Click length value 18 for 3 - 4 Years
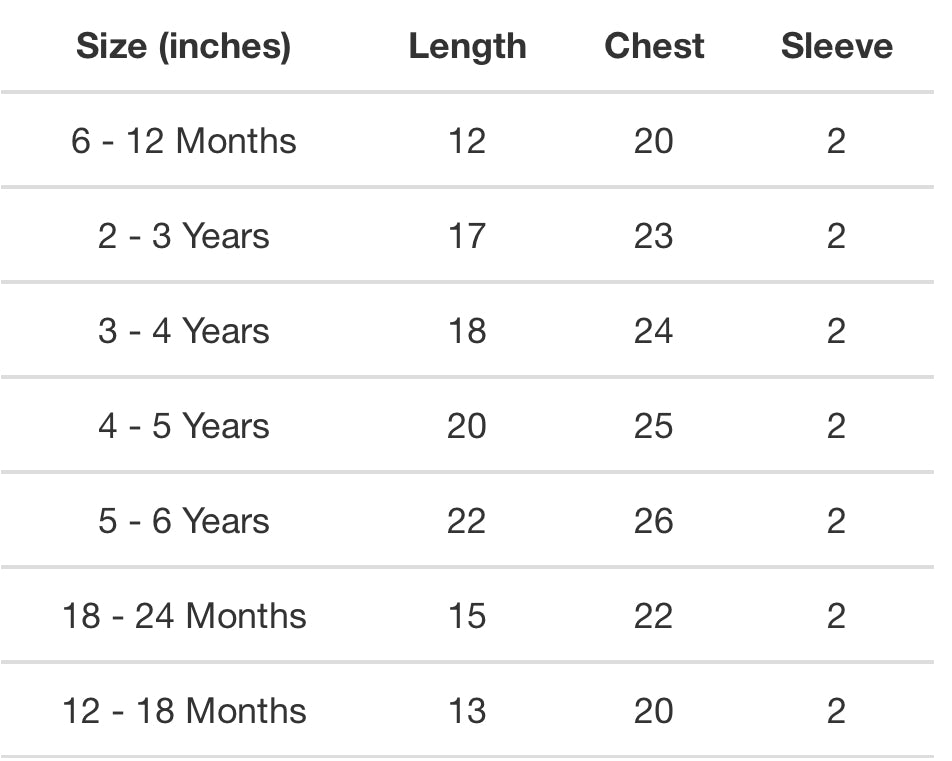Viewport: 952px width, 761px height. pos(467,331)
